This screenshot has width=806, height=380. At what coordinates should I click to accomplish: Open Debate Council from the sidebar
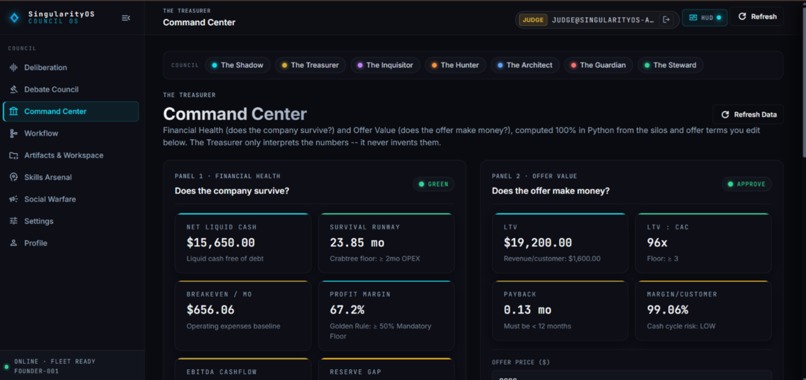click(71, 89)
